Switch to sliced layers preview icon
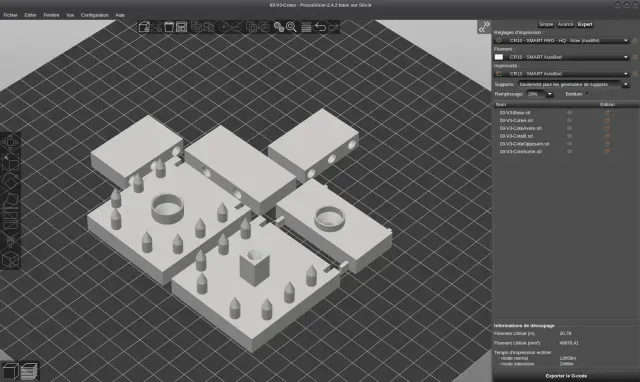The height and width of the screenshot is (382, 640). tap(29, 371)
